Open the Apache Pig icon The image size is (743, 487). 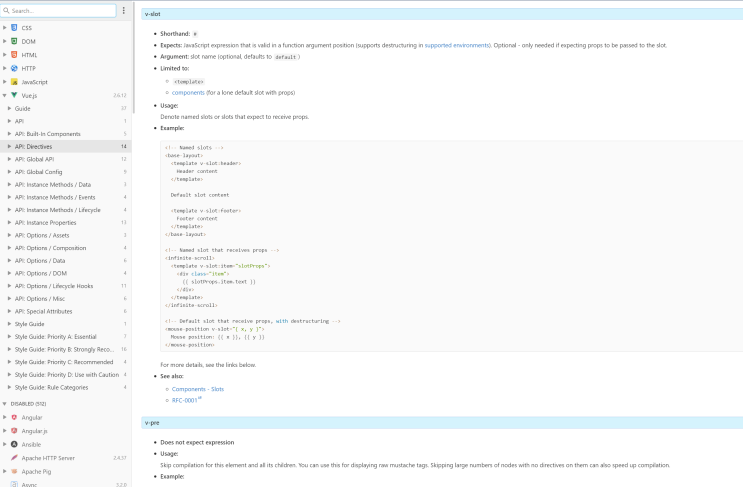click(14, 471)
